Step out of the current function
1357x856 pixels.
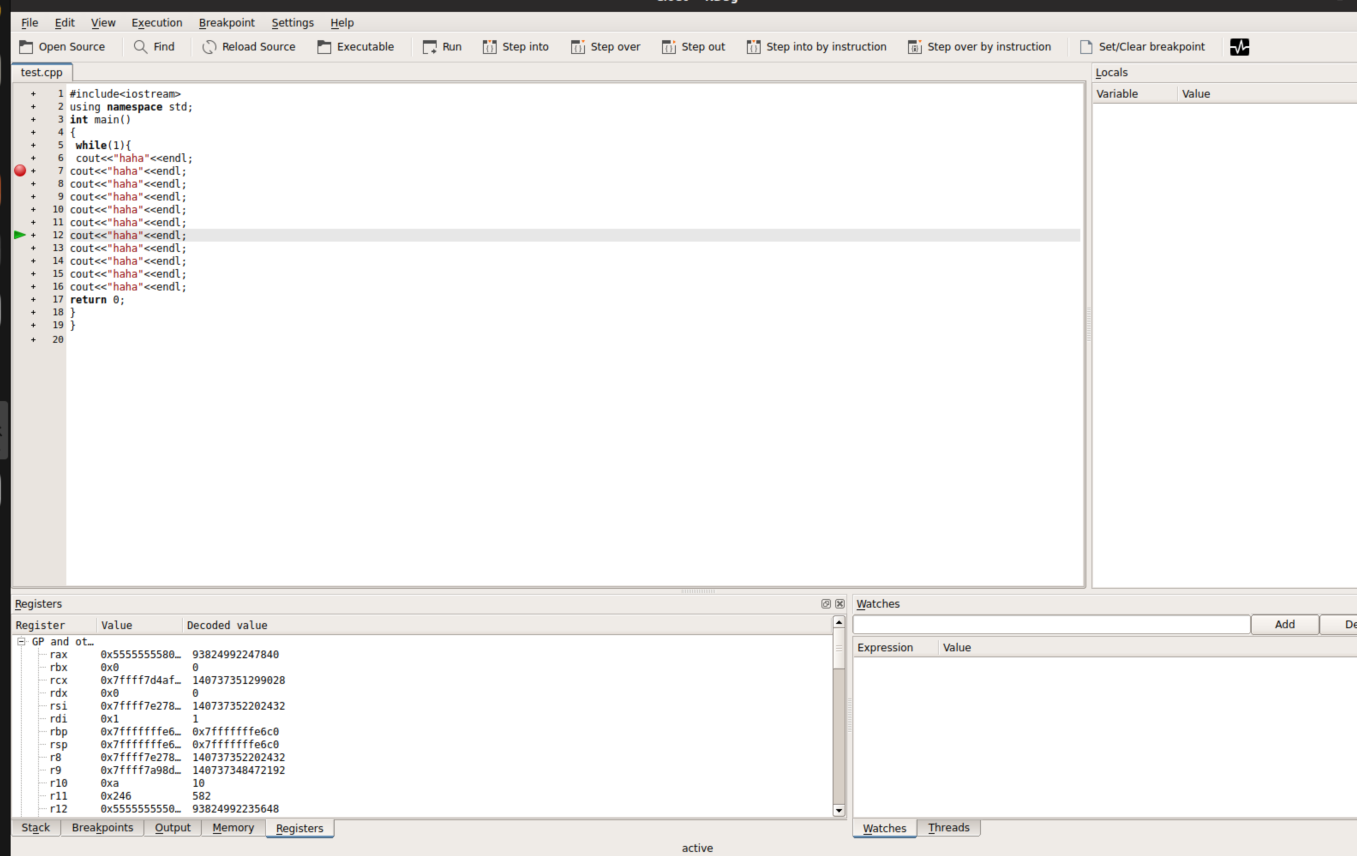pos(694,47)
